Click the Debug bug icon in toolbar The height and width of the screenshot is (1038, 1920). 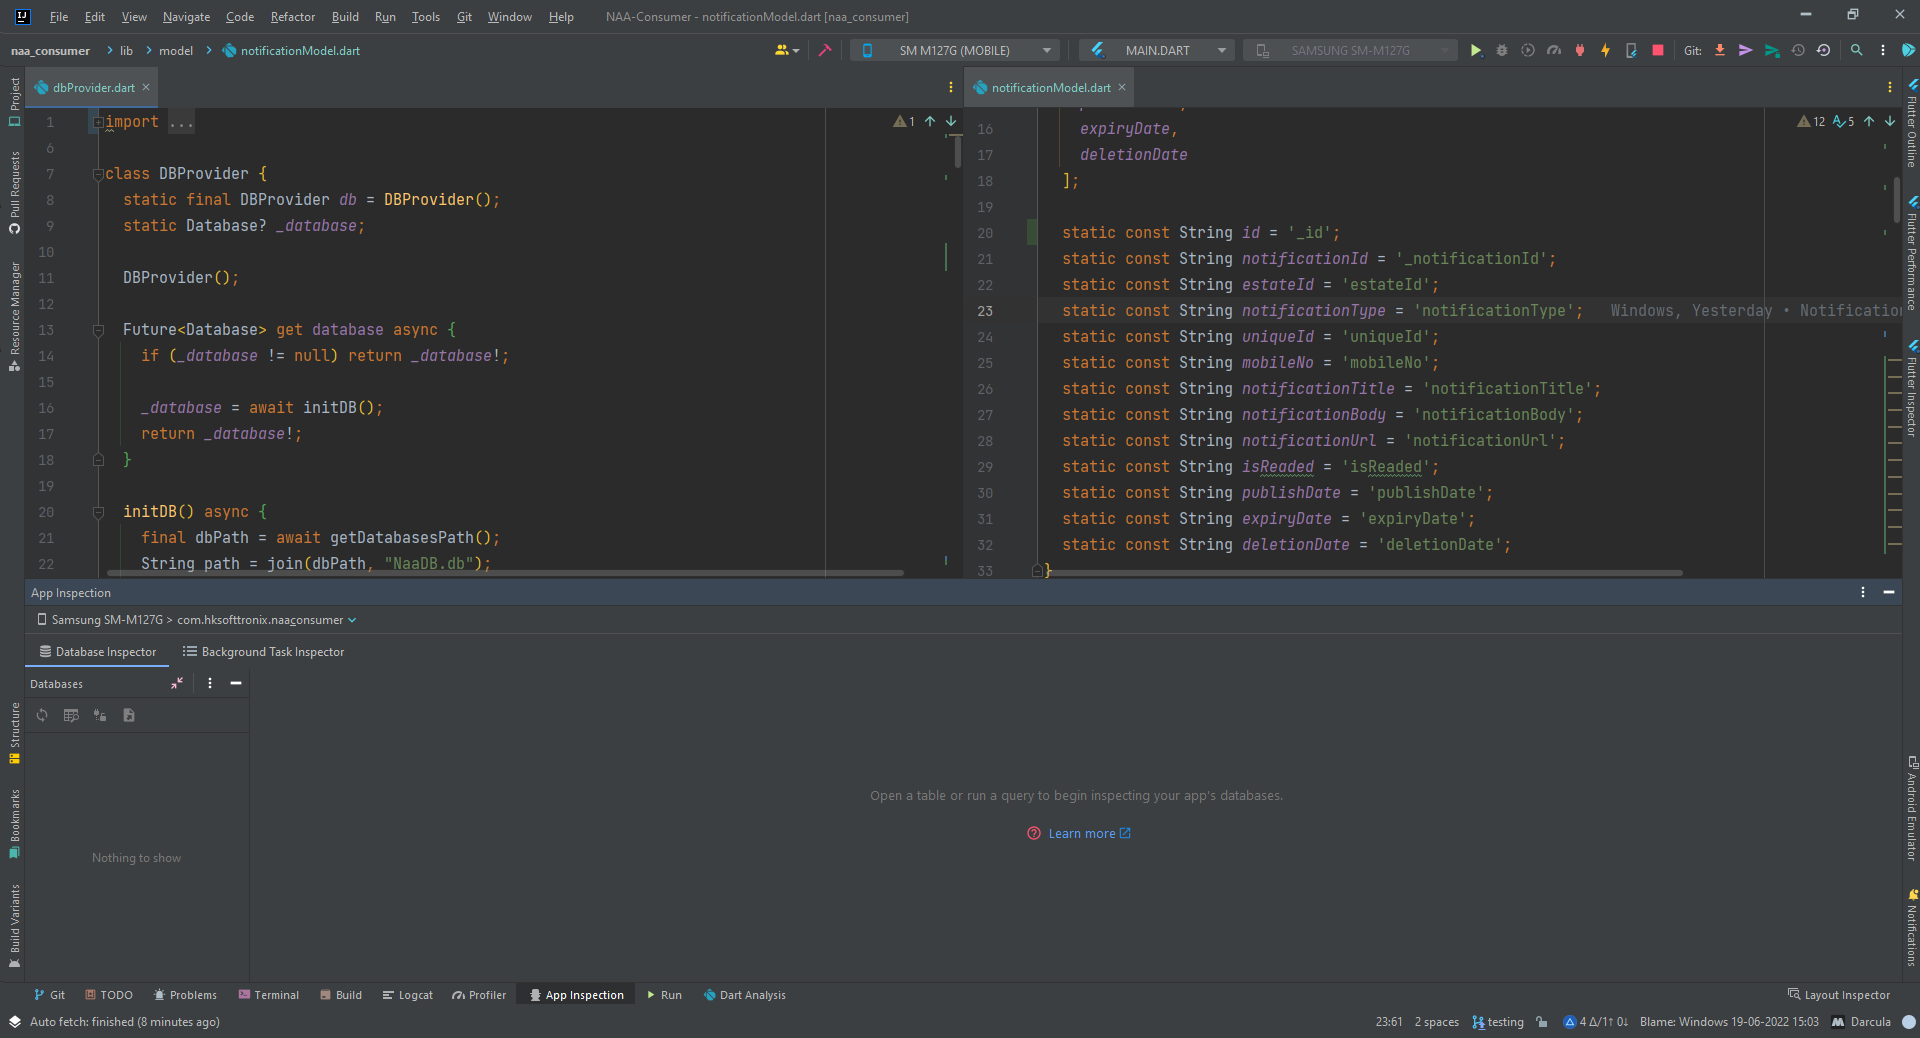click(x=1501, y=51)
